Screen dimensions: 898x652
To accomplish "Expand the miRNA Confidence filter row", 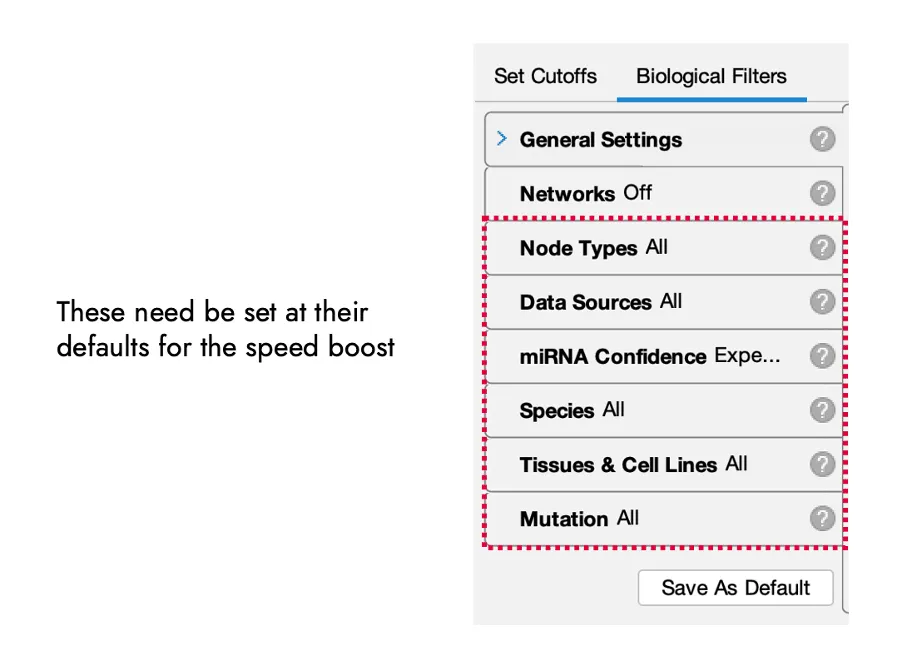I will pos(650,356).
